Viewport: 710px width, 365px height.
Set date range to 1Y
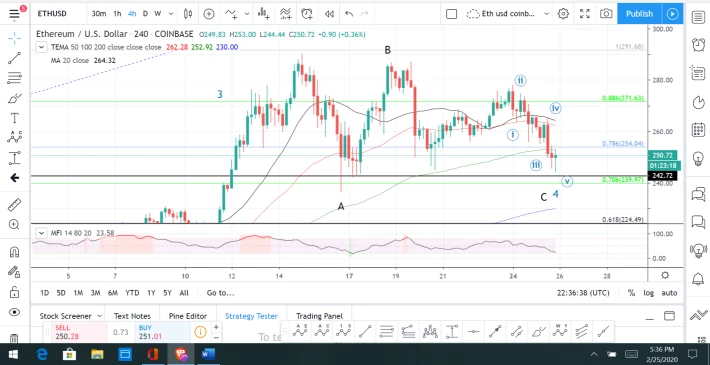(x=151, y=293)
